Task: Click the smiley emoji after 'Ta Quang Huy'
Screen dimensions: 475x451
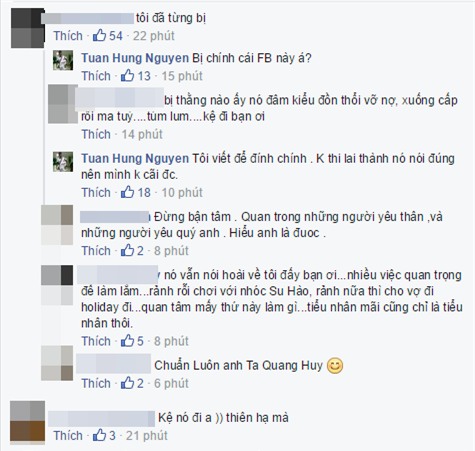Action: (335, 366)
